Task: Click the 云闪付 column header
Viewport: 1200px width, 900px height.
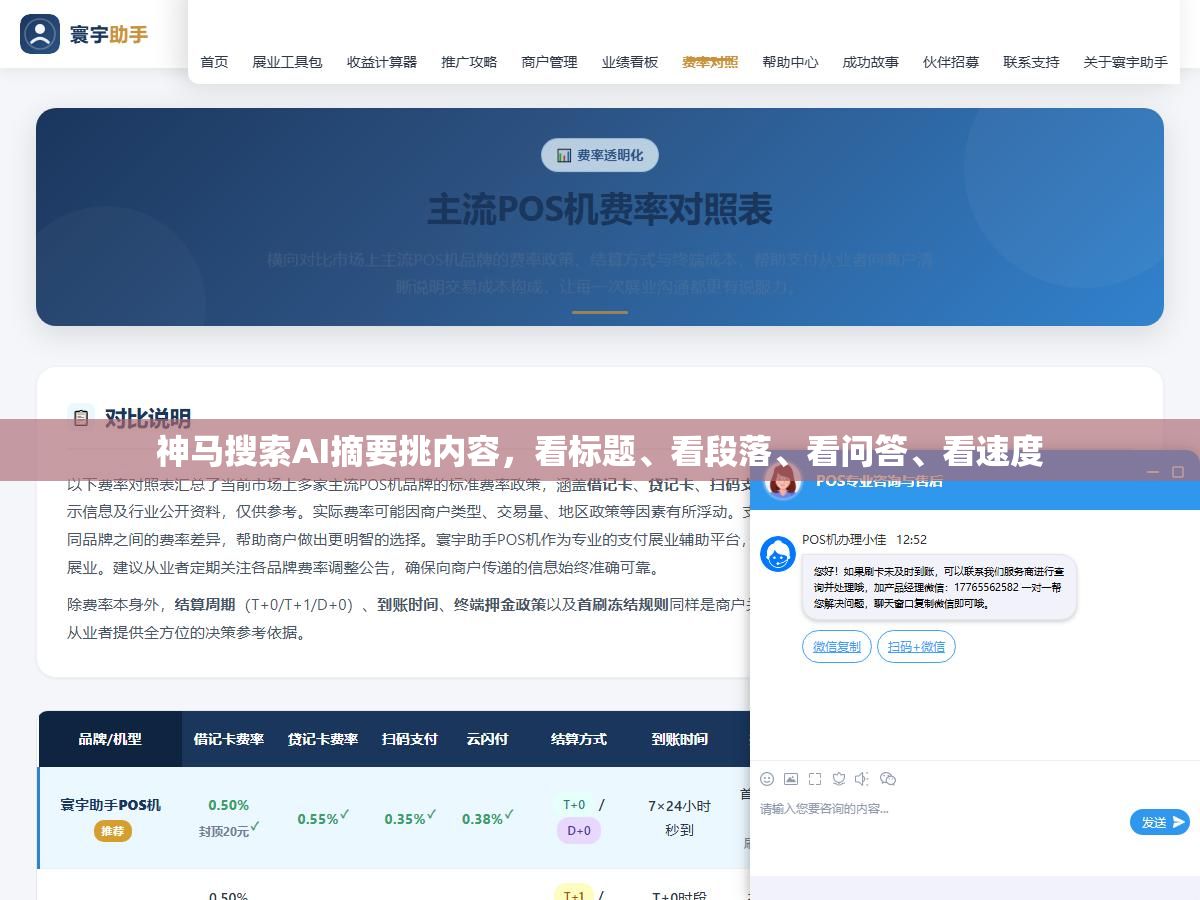Action: tap(487, 739)
